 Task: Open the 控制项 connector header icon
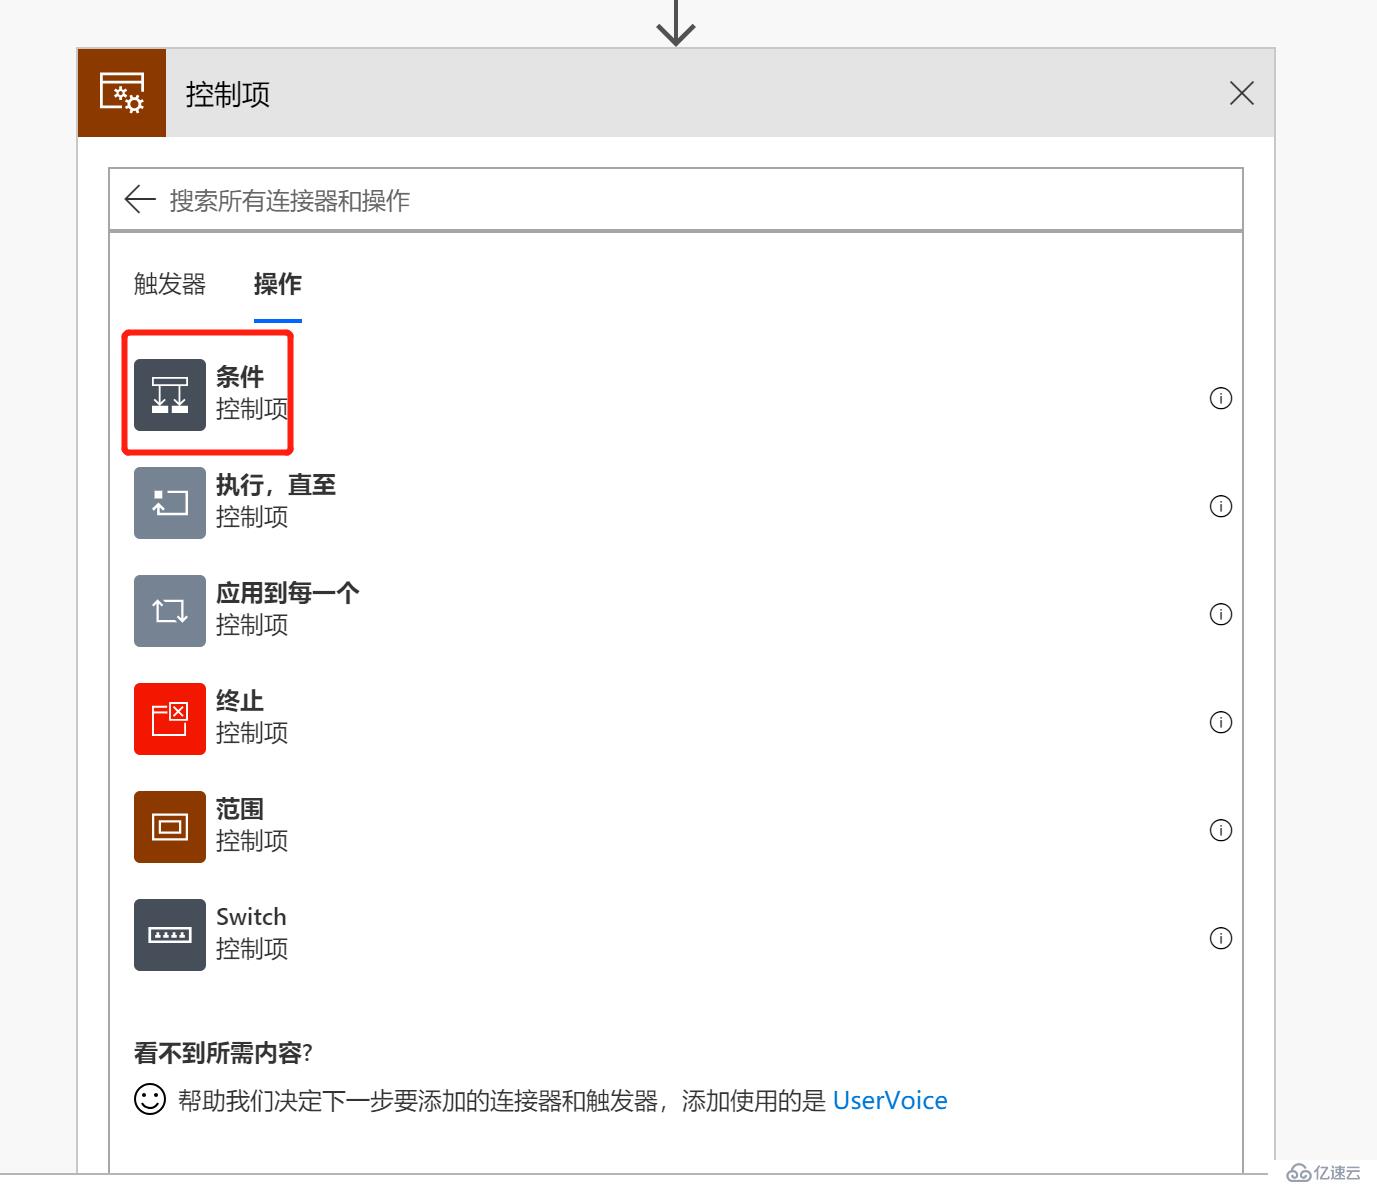pyautogui.click(x=122, y=93)
